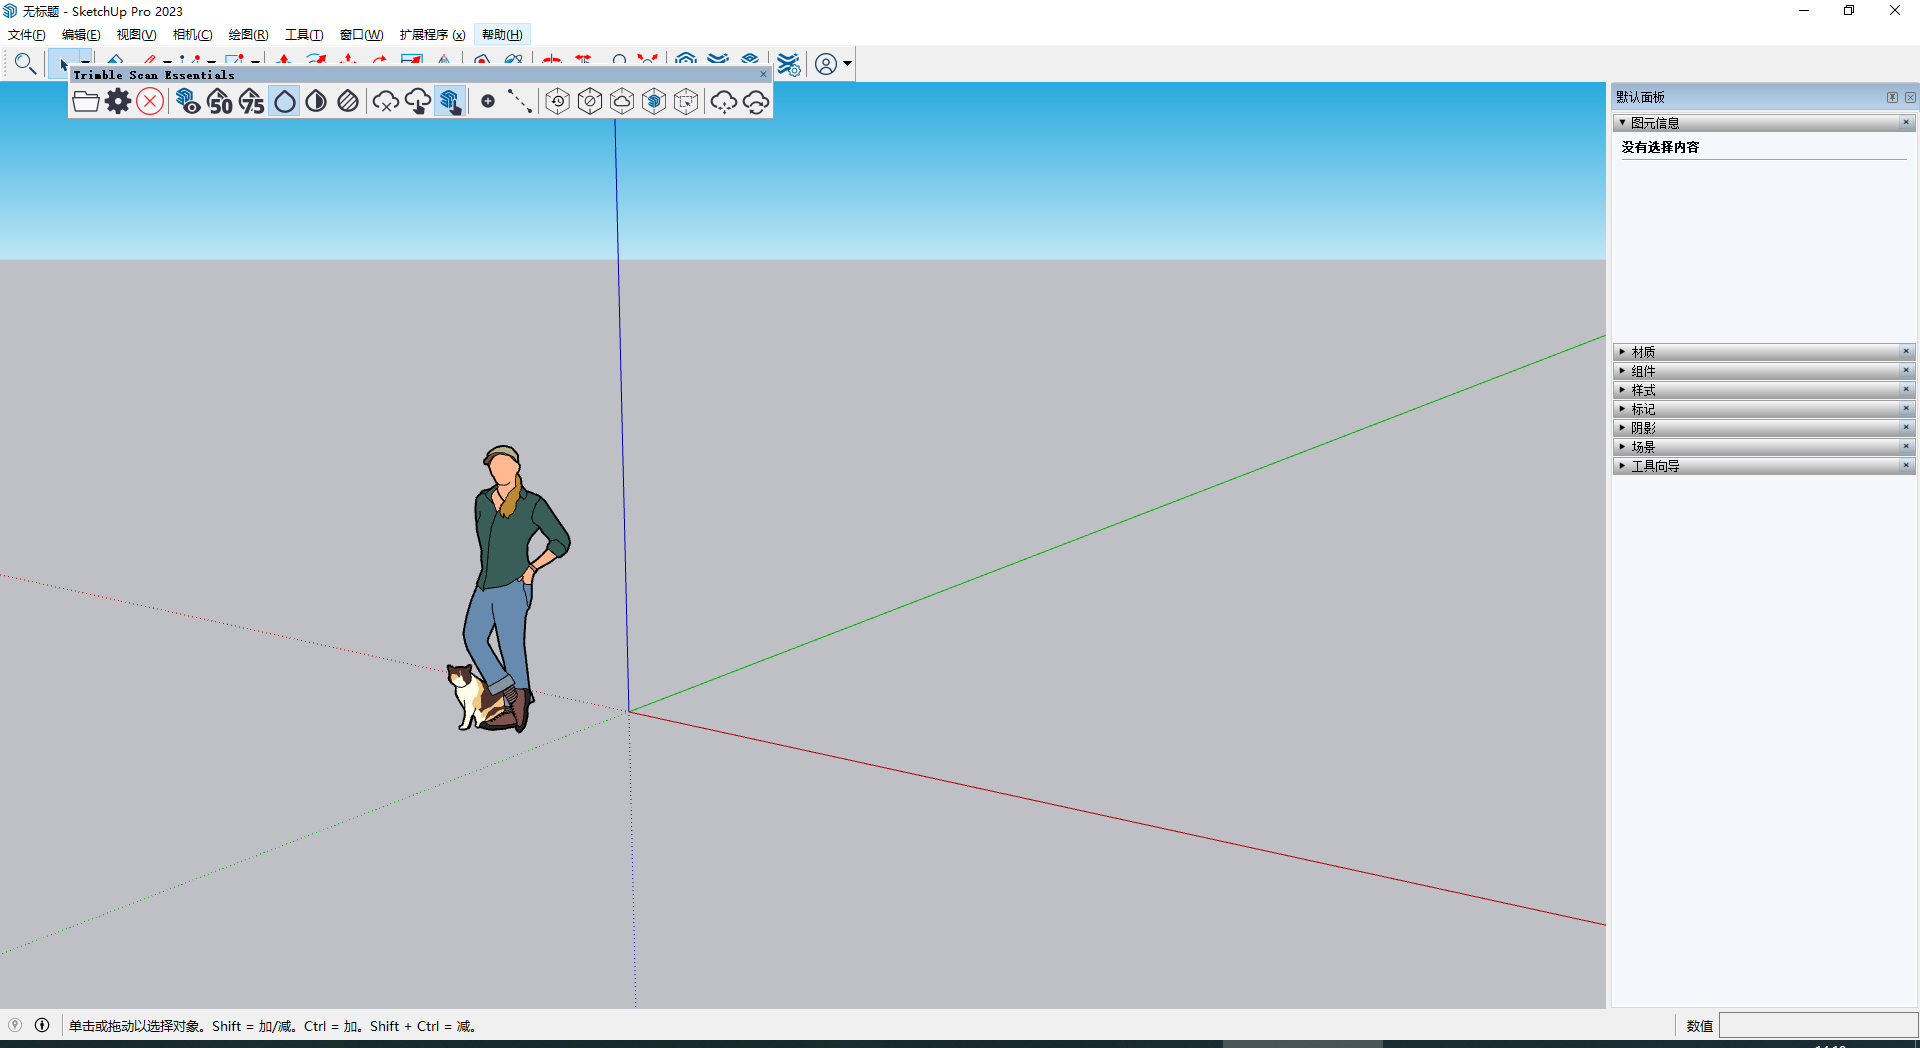Open the 相机(C) menu
Viewport: 1920px width, 1048px height.
[x=192, y=35]
